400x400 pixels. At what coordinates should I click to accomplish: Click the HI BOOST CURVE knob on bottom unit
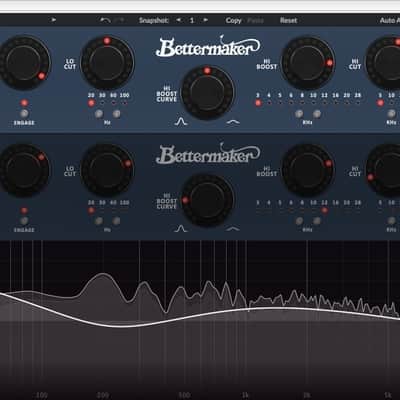point(207,200)
